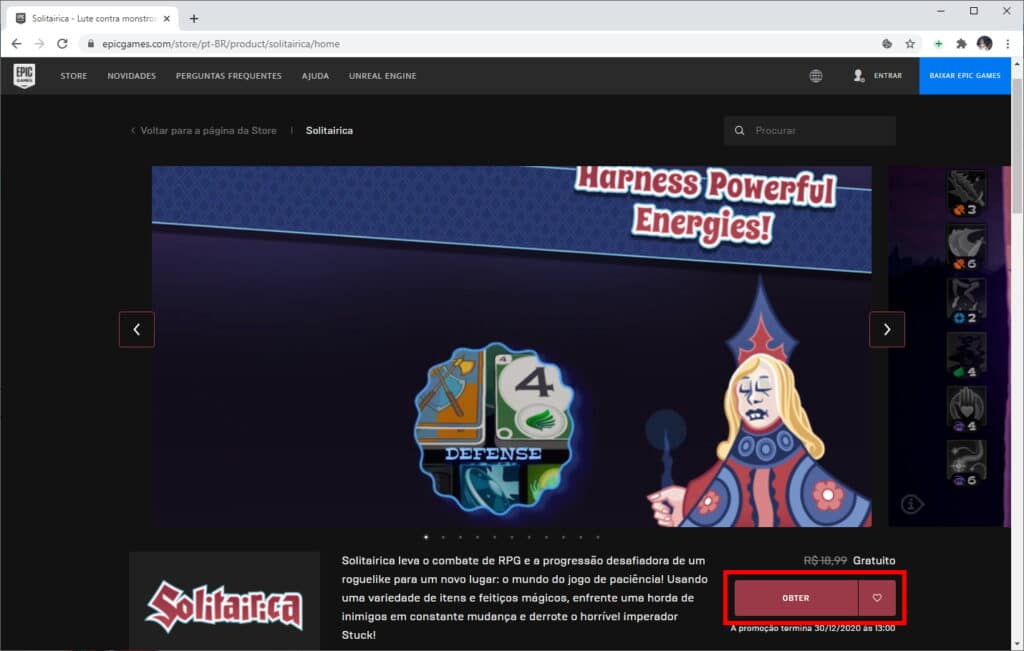Image resolution: width=1024 pixels, height=651 pixels.
Task: Click the Solitairica game logo
Action: pos(225,606)
